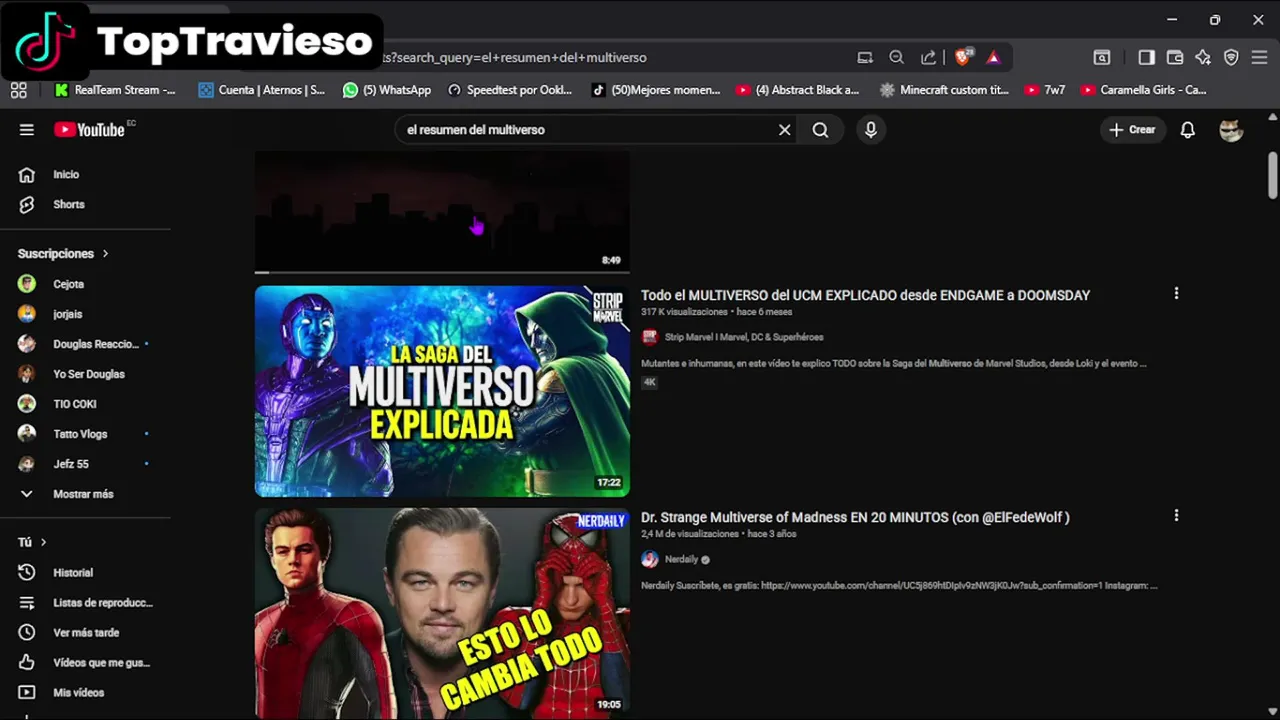Open the Strip Marvel channel link
The height and width of the screenshot is (720, 1280).
coord(744,337)
